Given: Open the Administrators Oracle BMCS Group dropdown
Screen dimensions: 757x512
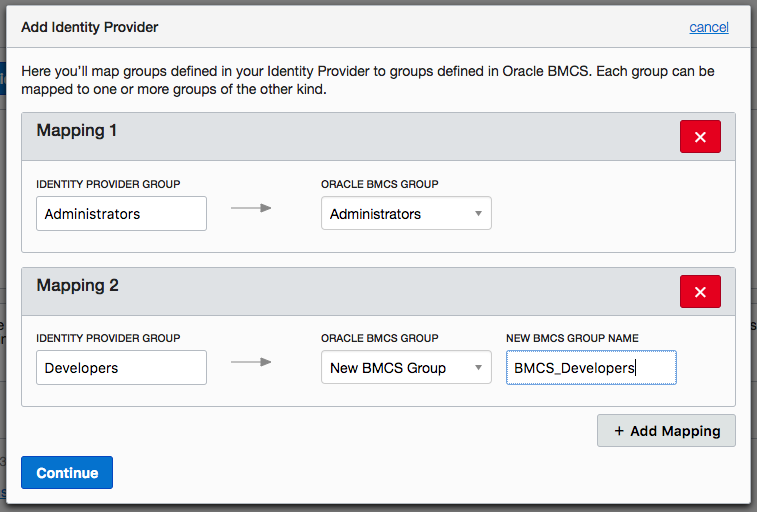Looking at the screenshot, I should click(406, 214).
